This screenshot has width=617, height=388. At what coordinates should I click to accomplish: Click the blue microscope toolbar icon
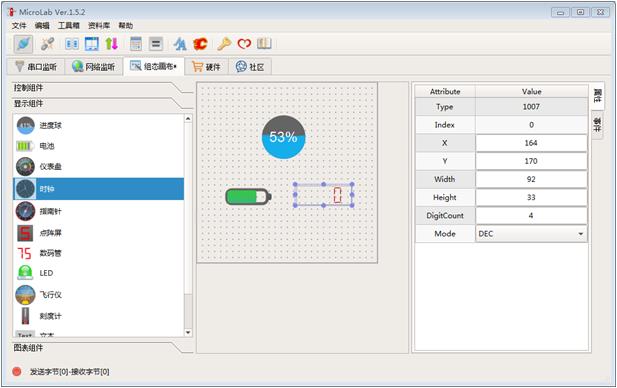coord(180,44)
